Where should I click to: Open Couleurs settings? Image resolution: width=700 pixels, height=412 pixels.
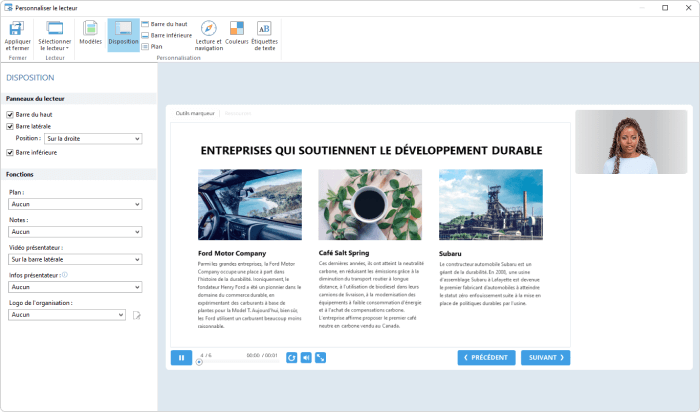pyautogui.click(x=237, y=33)
